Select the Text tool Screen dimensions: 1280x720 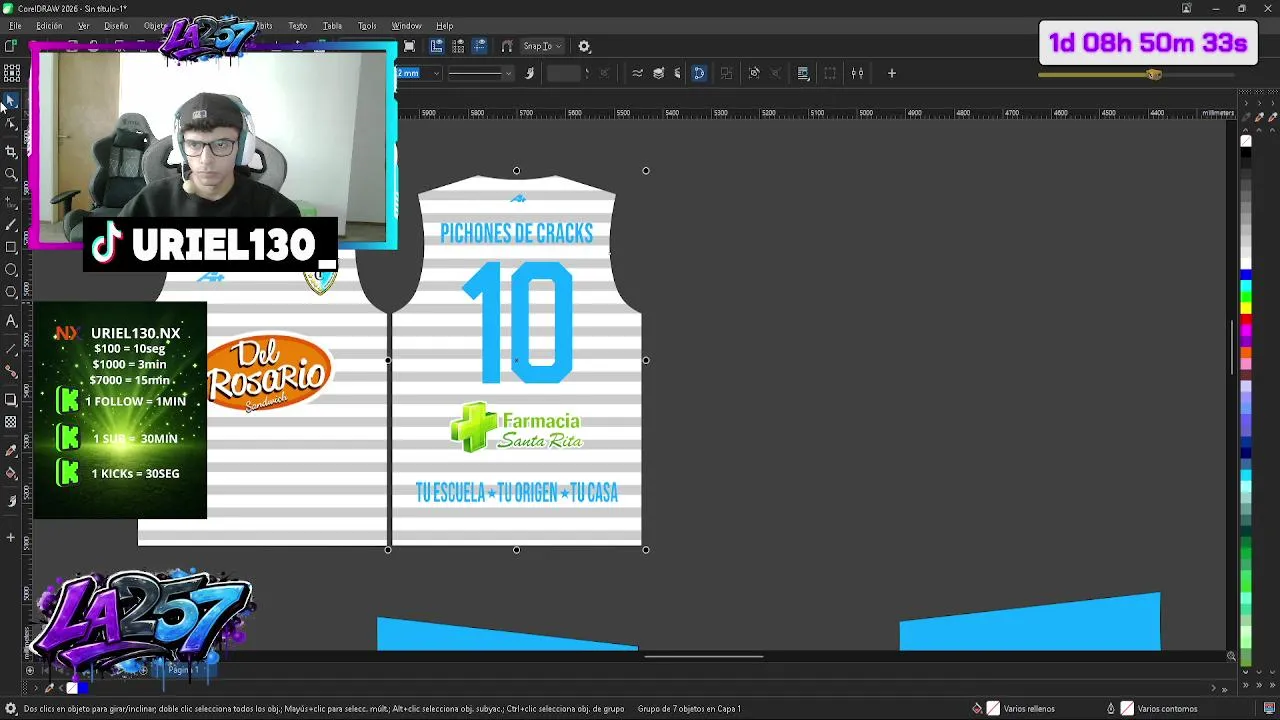[11, 321]
